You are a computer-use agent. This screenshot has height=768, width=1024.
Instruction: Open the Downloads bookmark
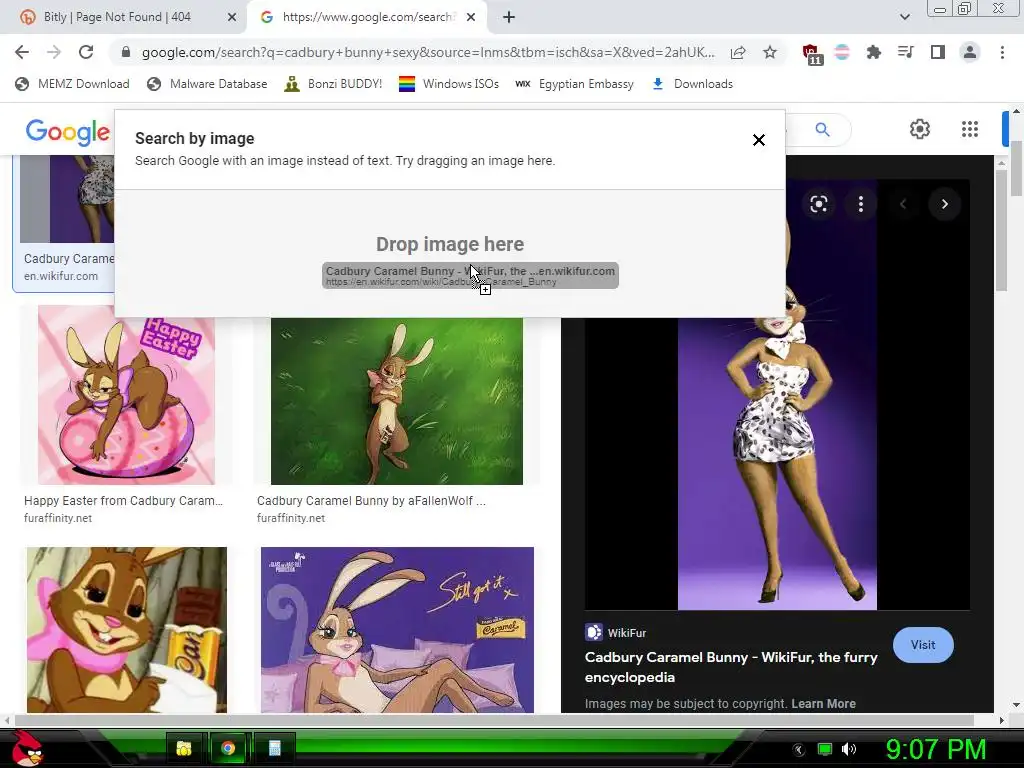coord(693,84)
